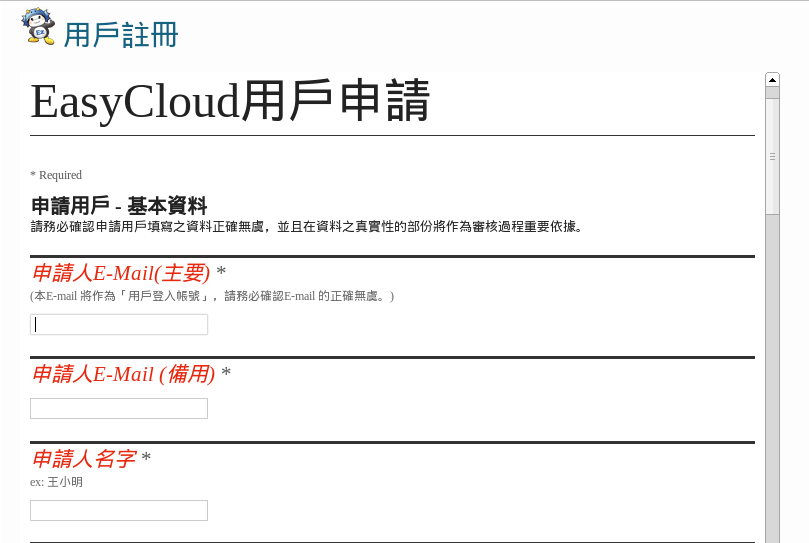Click the 用戶註冊 page heading
This screenshot has width=809, height=543.
[x=121, y=35]
